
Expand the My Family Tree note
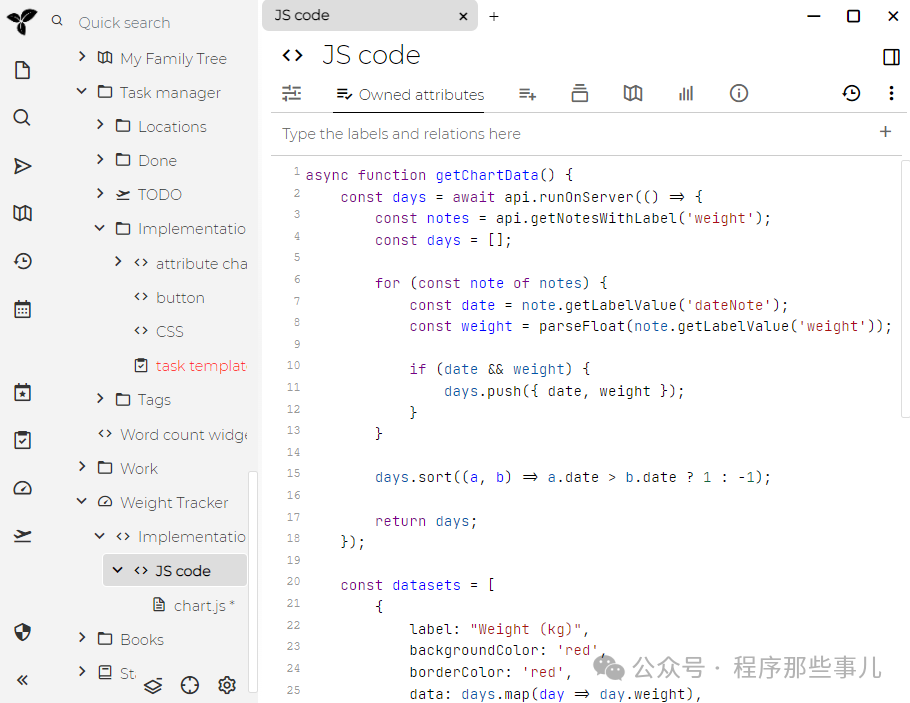click(x=82, y=58)
